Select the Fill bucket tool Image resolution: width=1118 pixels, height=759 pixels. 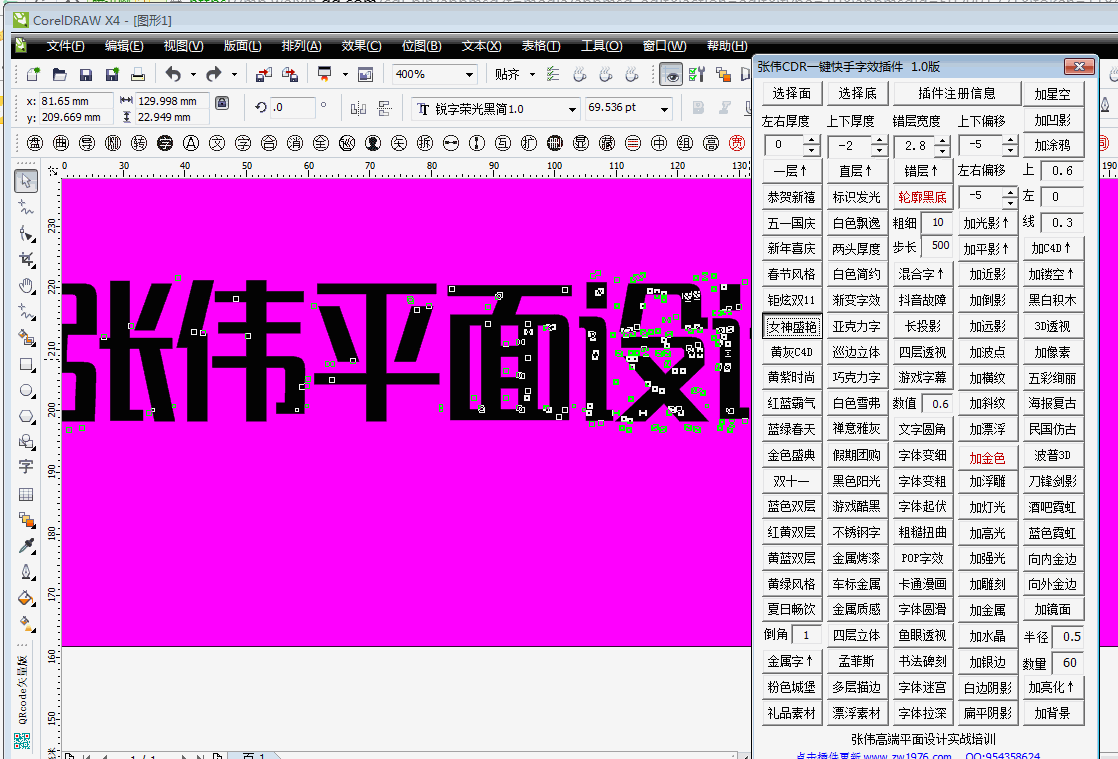tap(26, 598)
